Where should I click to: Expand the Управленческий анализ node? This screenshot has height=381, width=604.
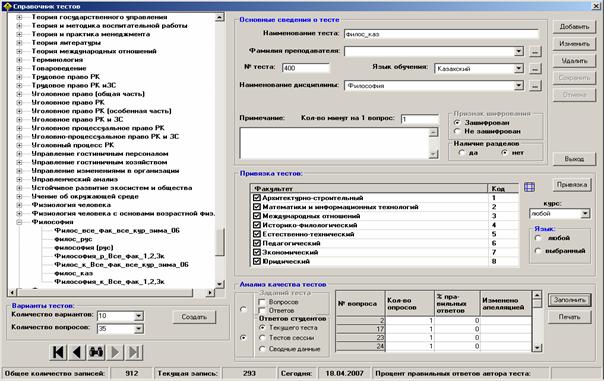pyautogui.click(x=19, y=179)
